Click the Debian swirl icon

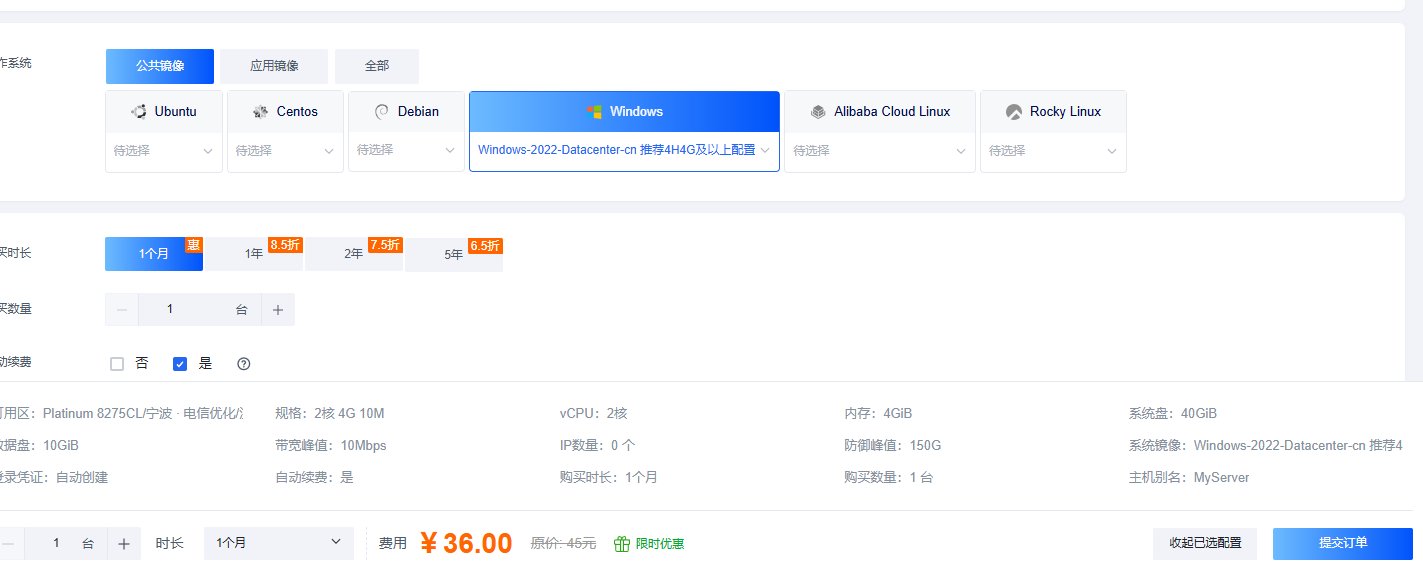[382, 112]
